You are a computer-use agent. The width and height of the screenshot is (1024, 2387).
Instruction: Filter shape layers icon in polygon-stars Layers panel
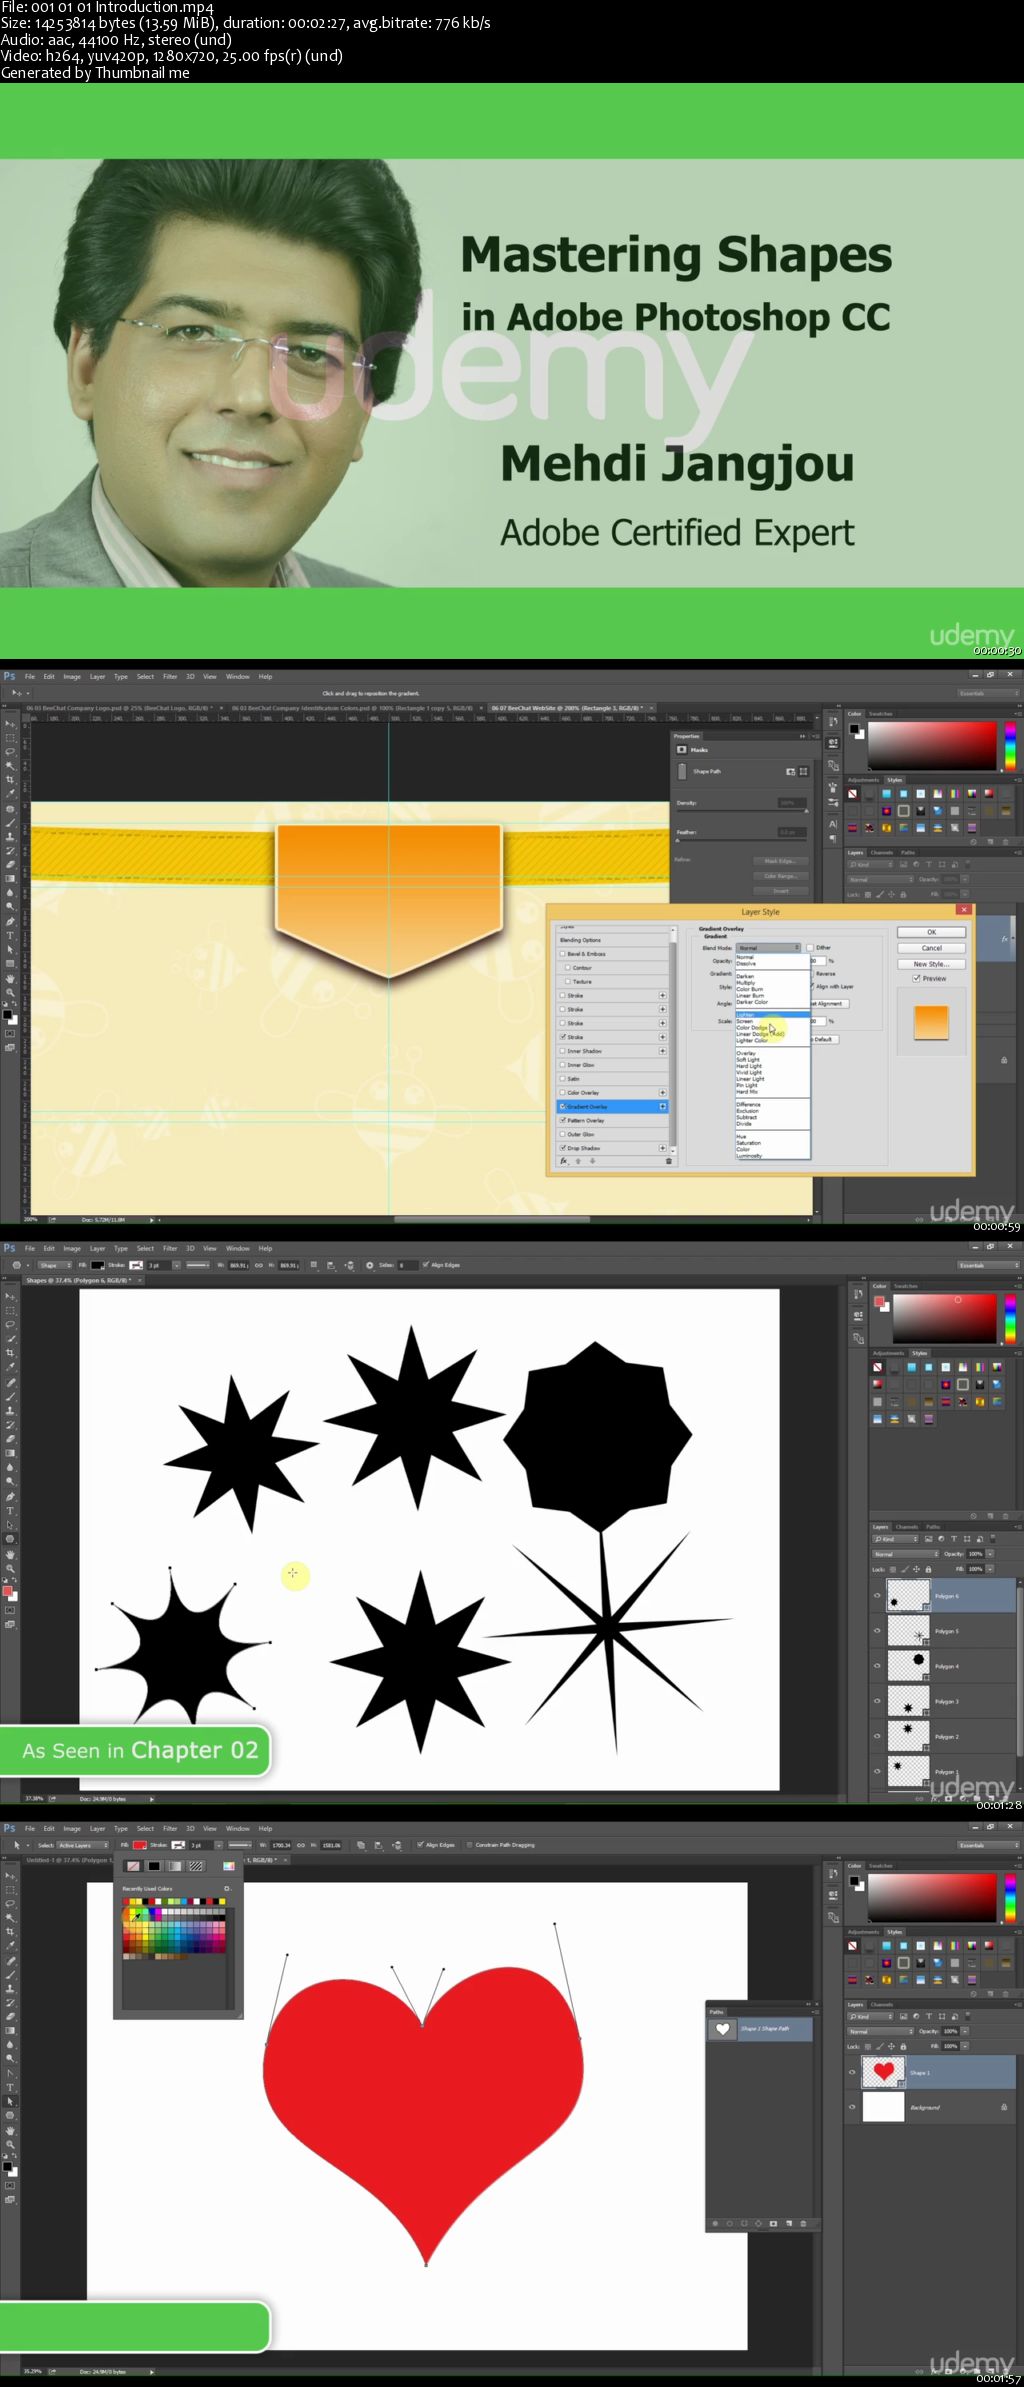click(967, 1539)
